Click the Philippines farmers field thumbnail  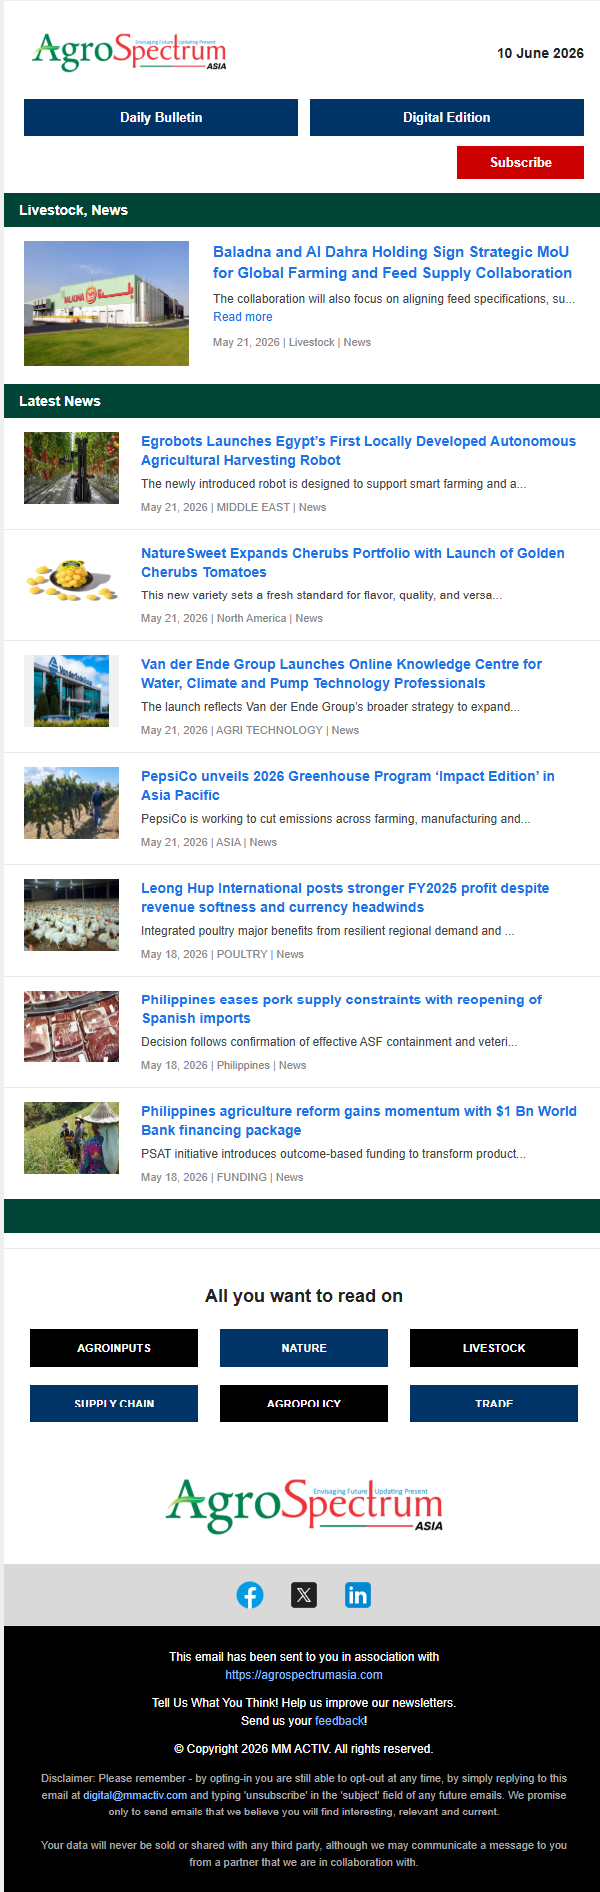click(x=71, y=1137)
